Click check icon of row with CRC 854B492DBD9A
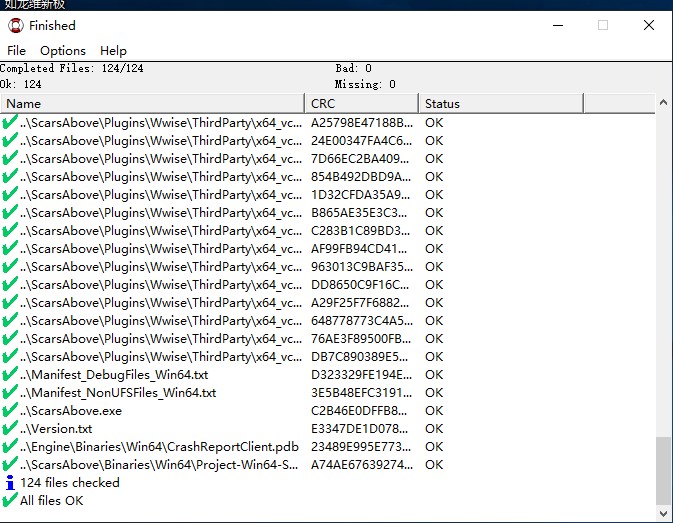Image resolution: width=673 pixels, height=523 pixels. [x=9, y=177]
